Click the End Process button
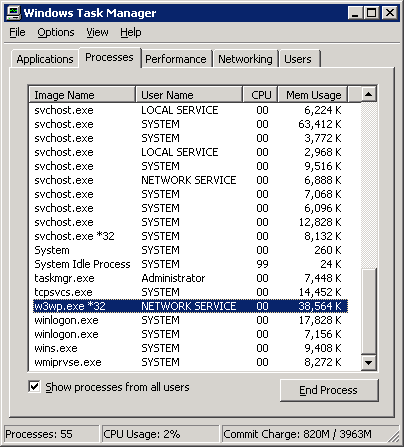 [329, 390]
